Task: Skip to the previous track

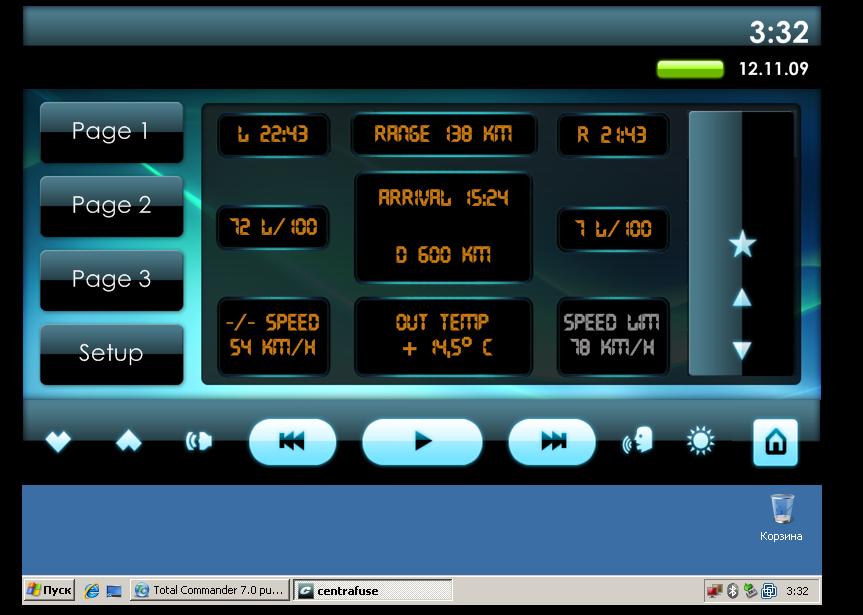Action: pyautogui.click(x=292, y=442)
